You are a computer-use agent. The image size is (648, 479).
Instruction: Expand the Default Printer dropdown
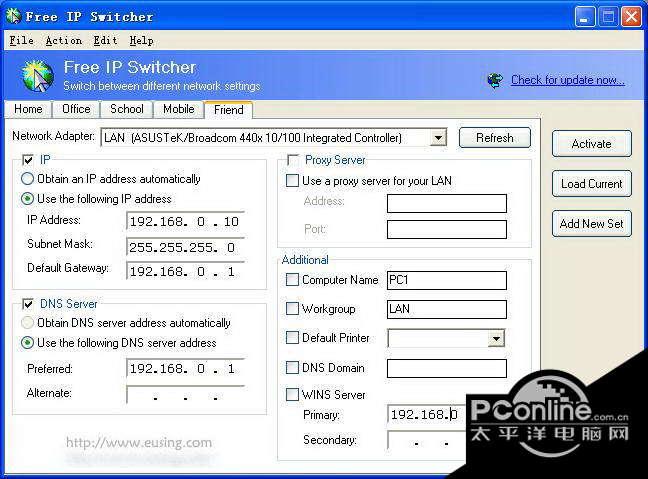496,339
